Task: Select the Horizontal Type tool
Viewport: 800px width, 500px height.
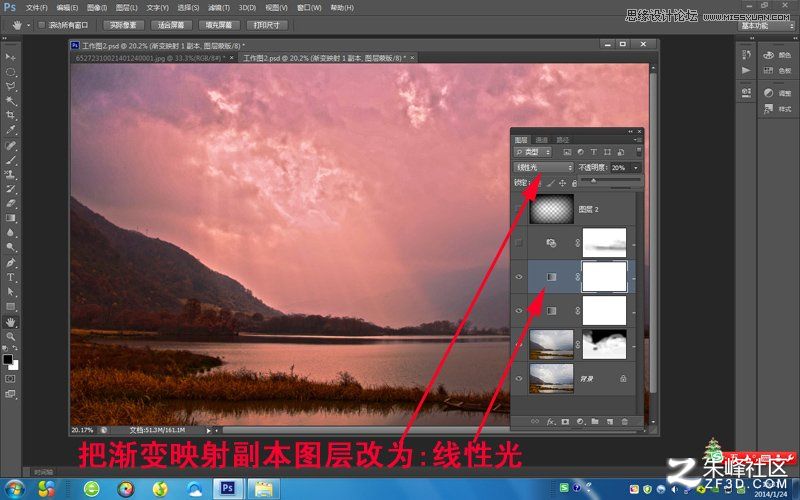Action: pos(10,277)
